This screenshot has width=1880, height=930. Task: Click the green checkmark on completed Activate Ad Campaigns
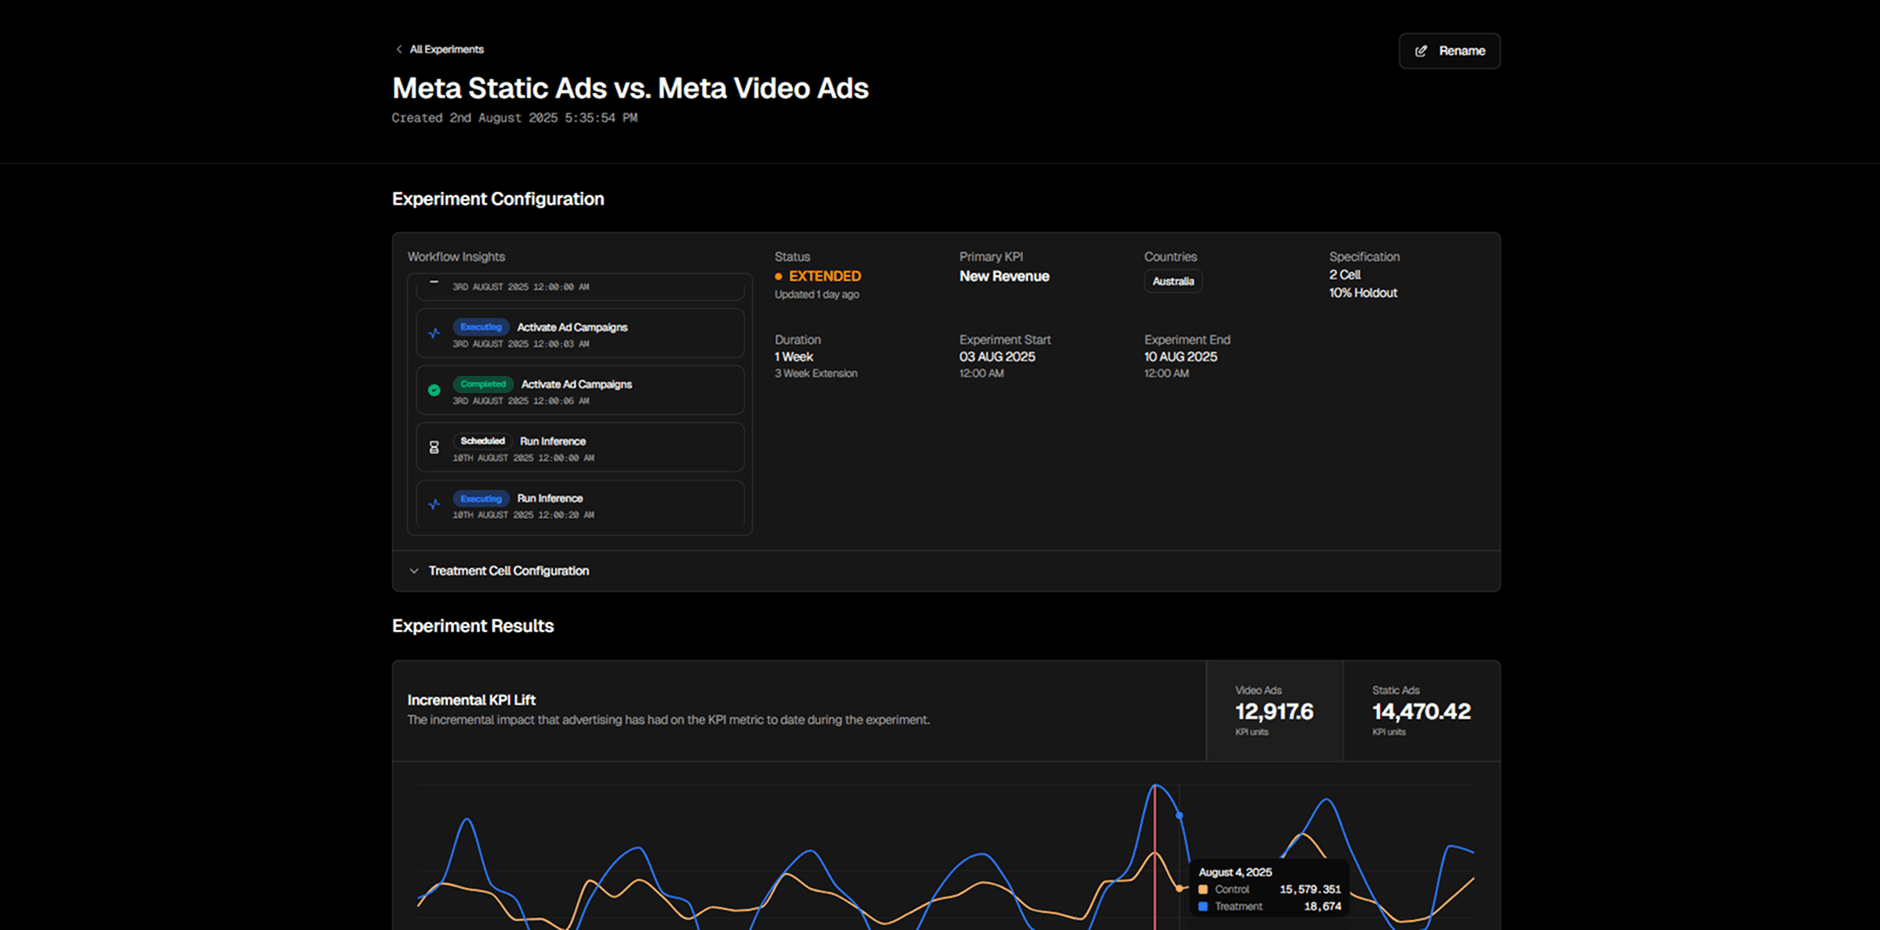tap(434, 391)
